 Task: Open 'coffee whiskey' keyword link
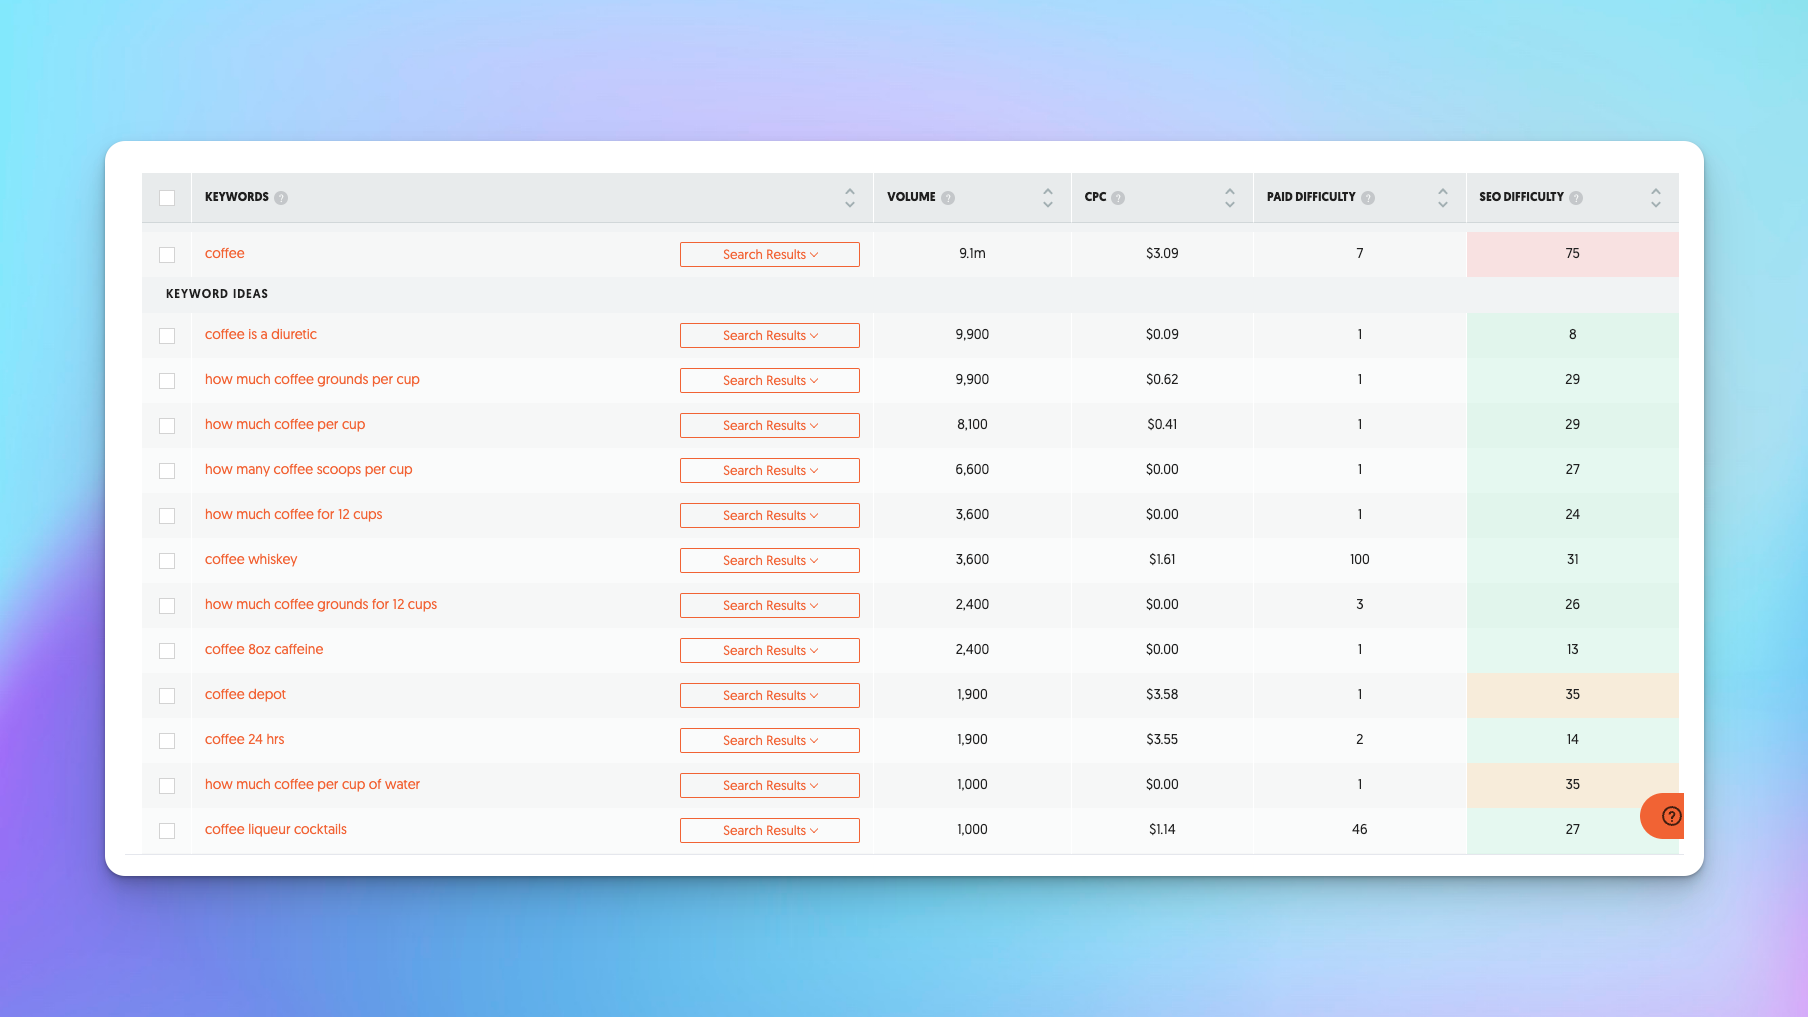pyautogui.click(x=251, y=560)
